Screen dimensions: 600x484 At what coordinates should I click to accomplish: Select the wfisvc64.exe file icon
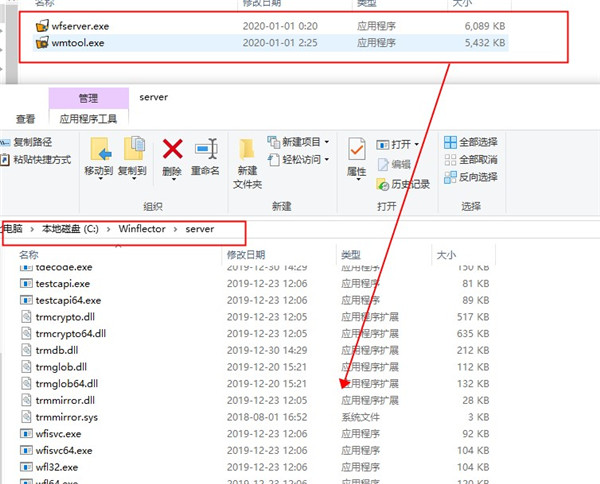26,450
